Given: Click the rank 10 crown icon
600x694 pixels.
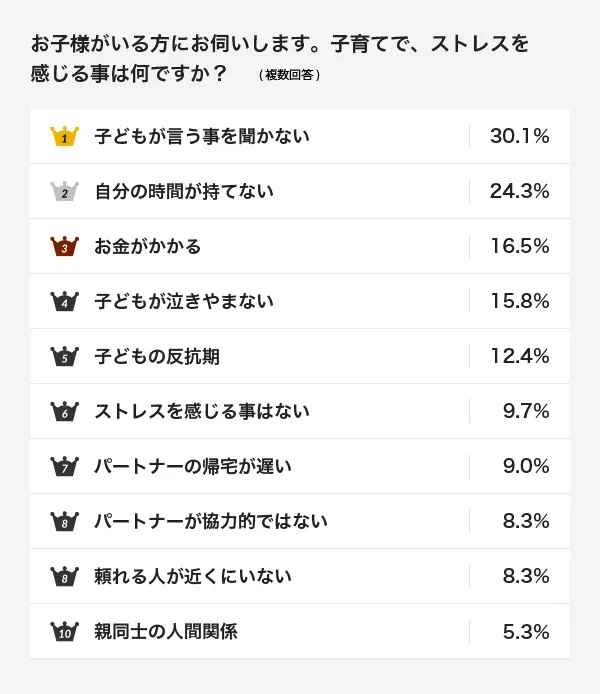Looking at the screenshot, I should 64,631.
